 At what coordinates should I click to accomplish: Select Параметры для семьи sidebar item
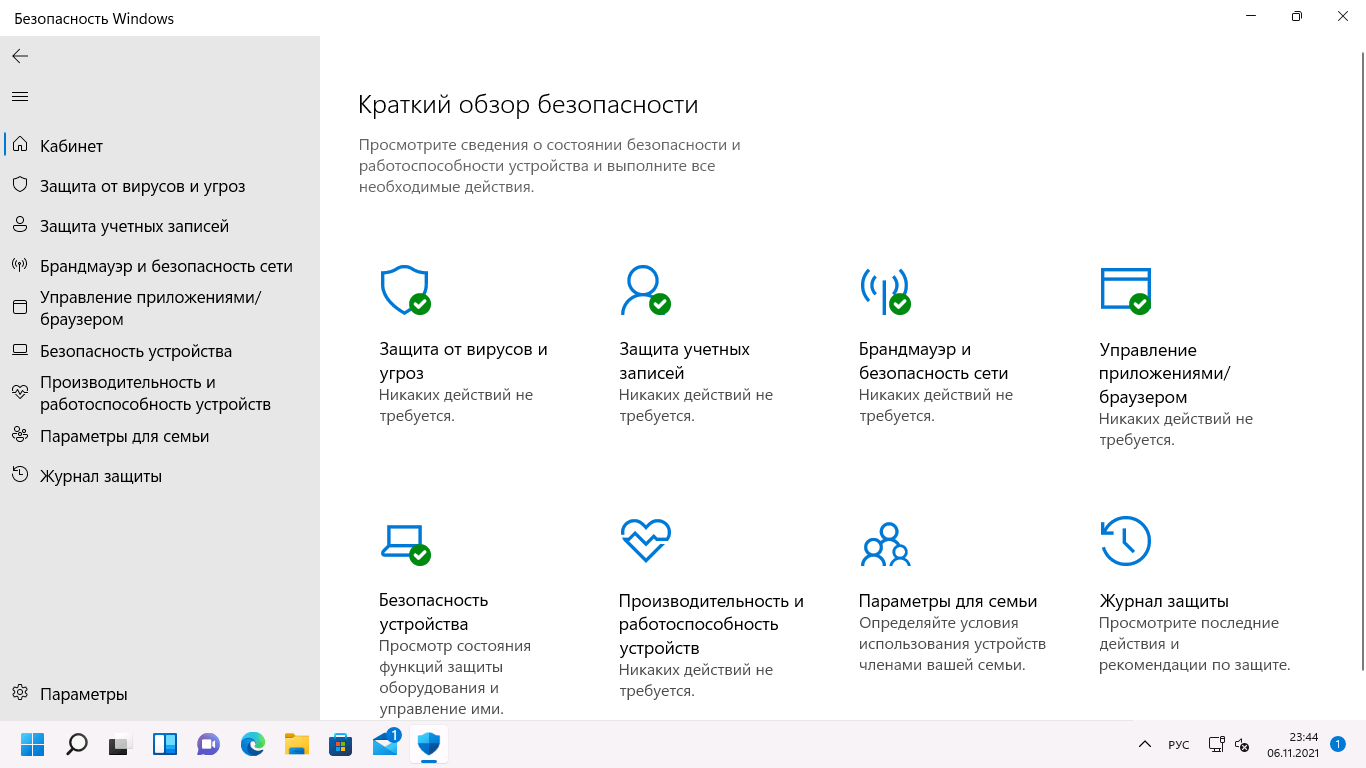click(160, 436)
